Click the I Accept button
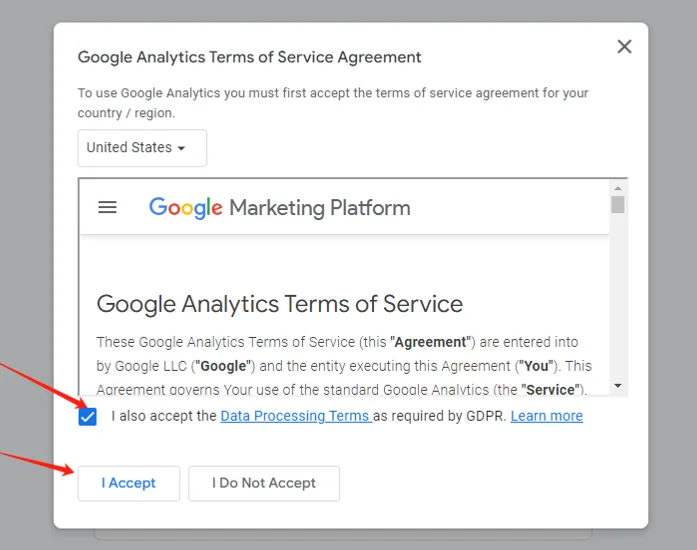 pos(129,483)
